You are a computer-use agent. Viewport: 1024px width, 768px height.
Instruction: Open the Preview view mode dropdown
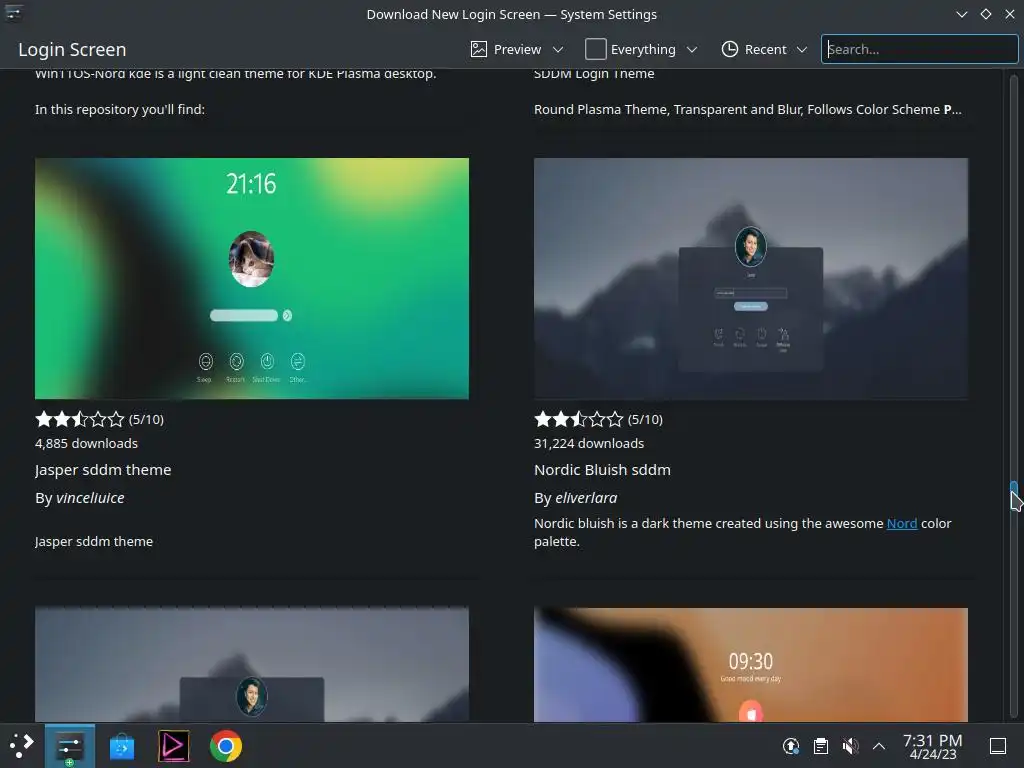[517, 49]
